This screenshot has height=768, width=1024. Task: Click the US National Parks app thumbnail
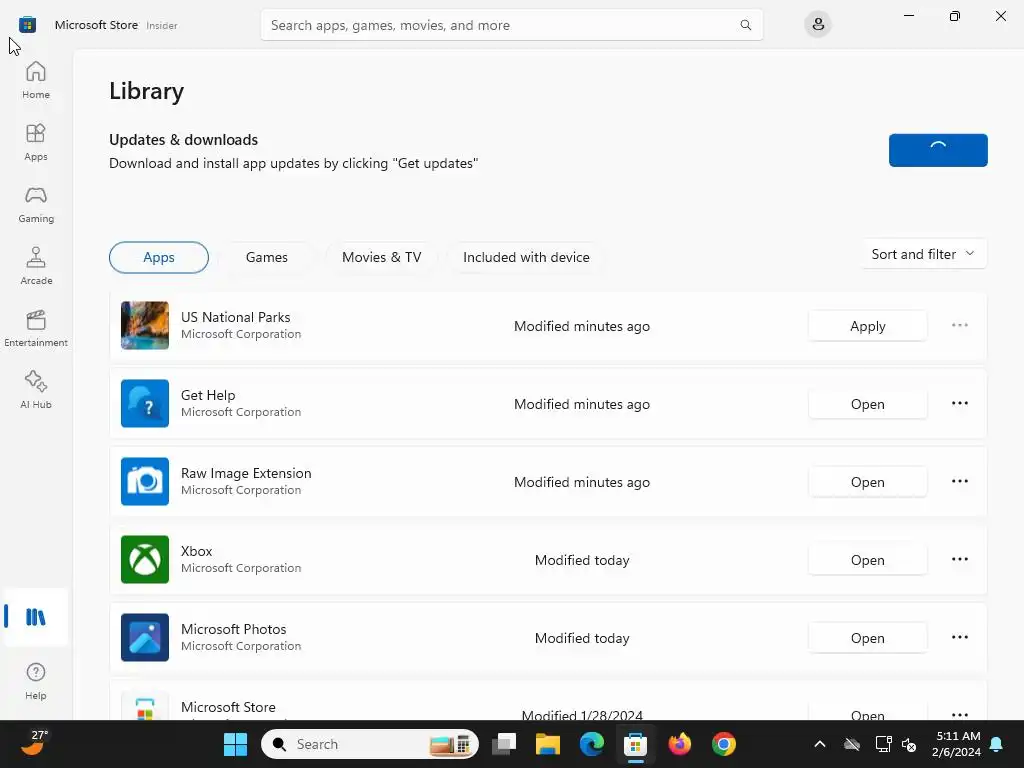click(145, 325)
